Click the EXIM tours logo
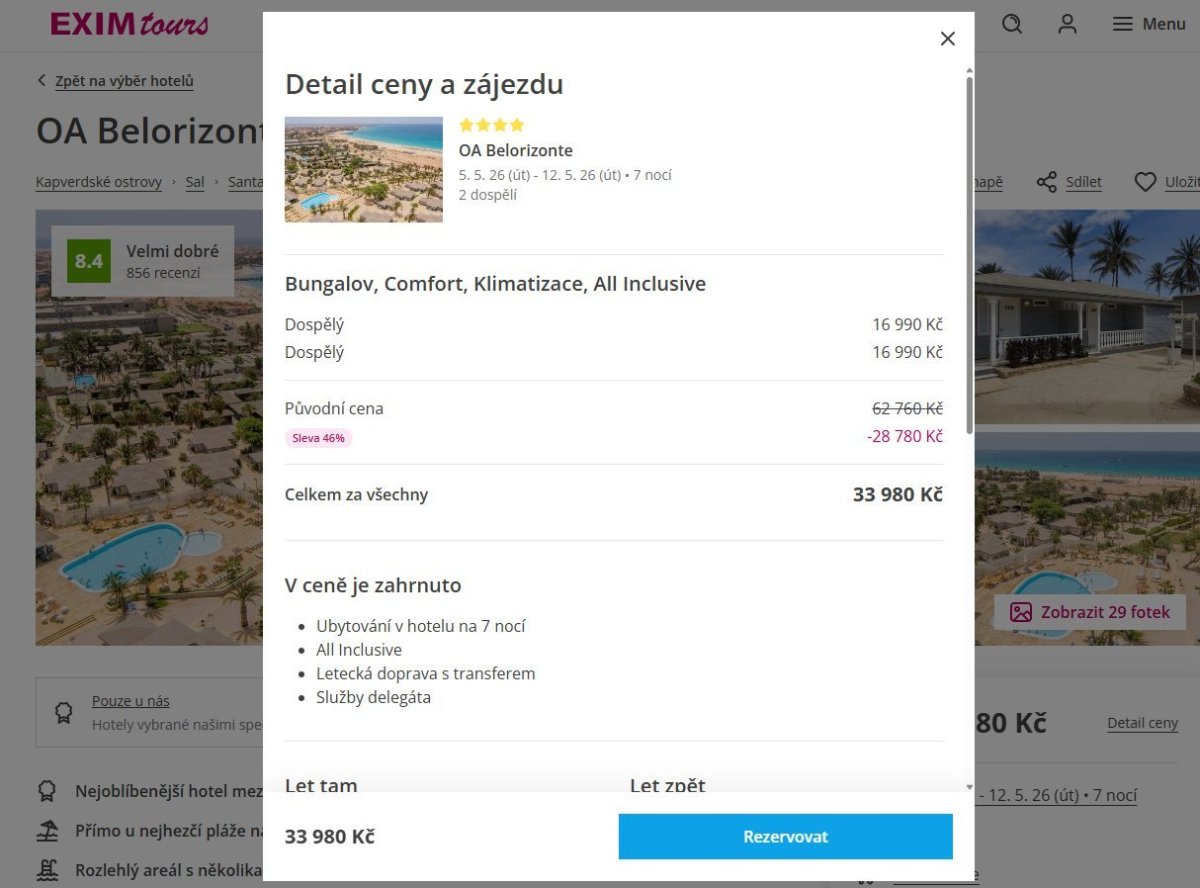 click(x=130, y=24)
